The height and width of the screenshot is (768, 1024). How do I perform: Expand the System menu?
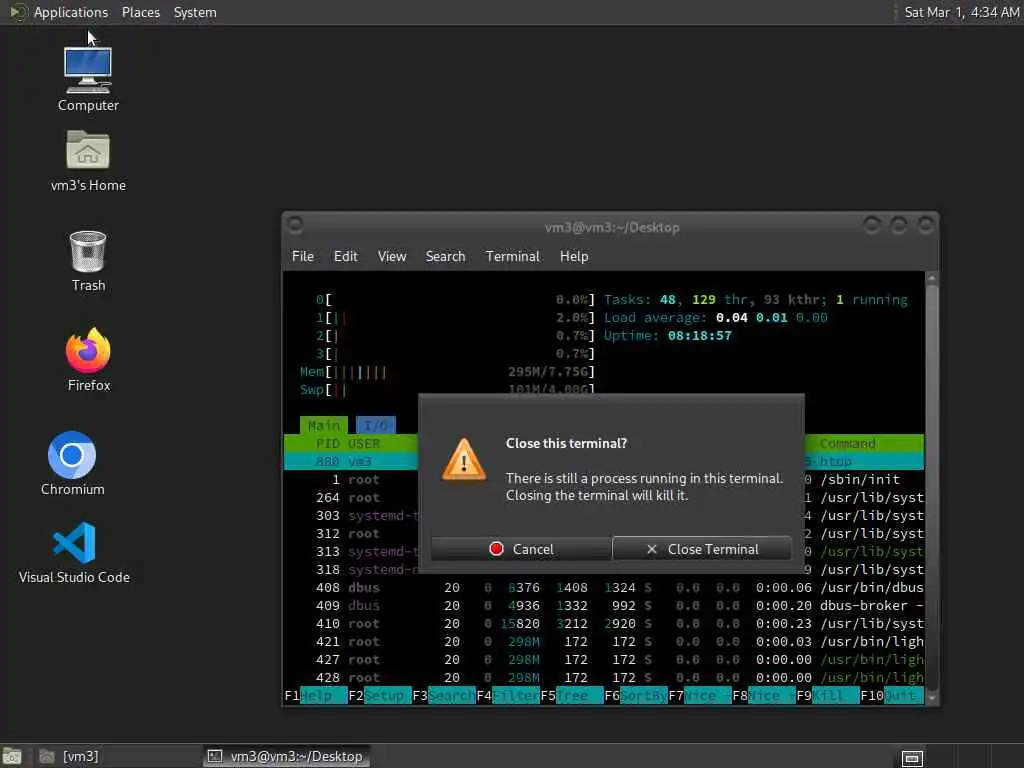click(195, 12)
